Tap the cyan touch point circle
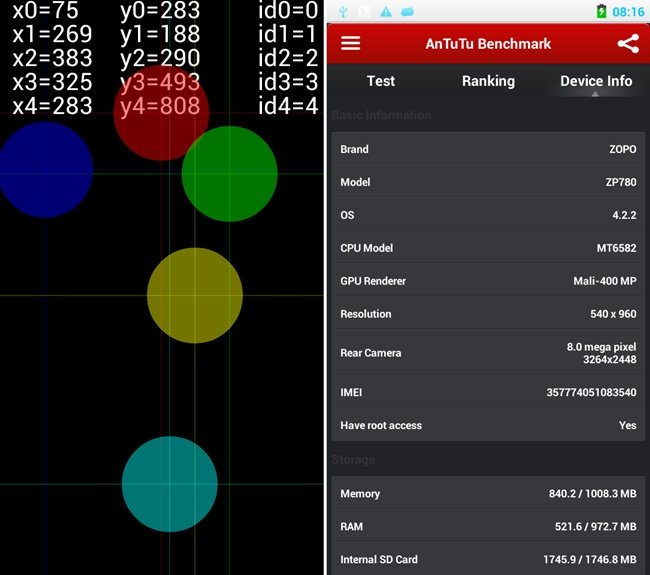 point(170,484)
